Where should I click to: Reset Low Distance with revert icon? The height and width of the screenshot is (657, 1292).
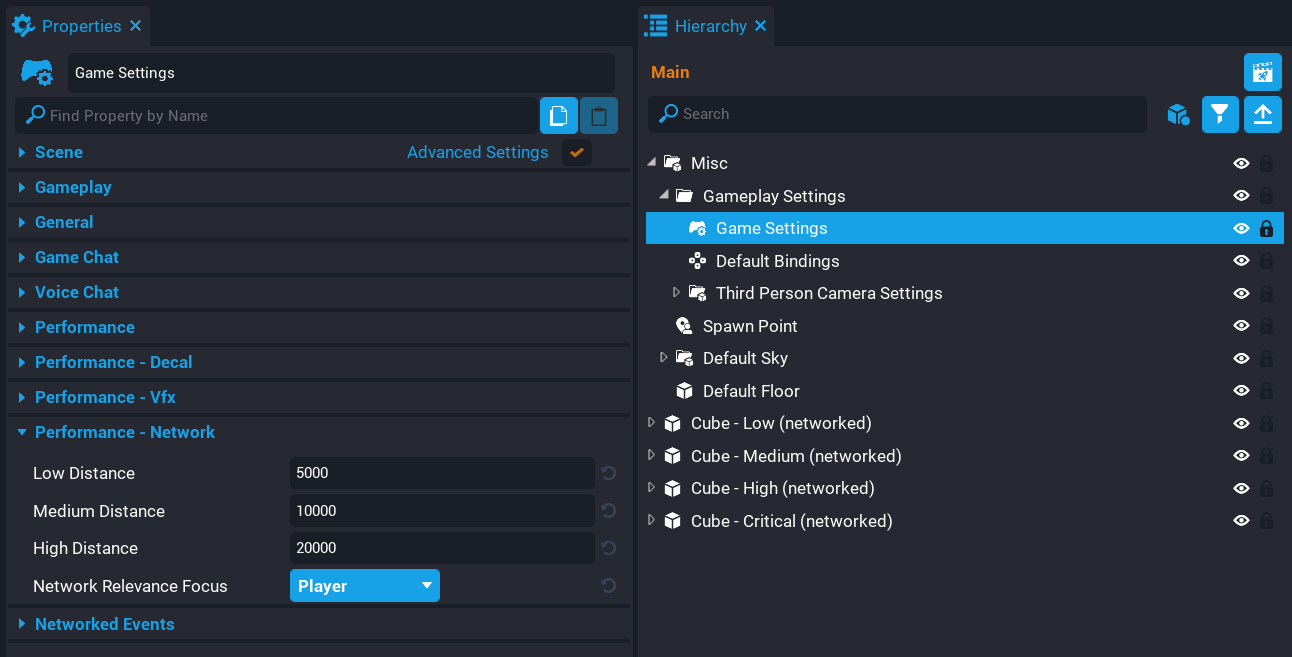pos(608,473)
